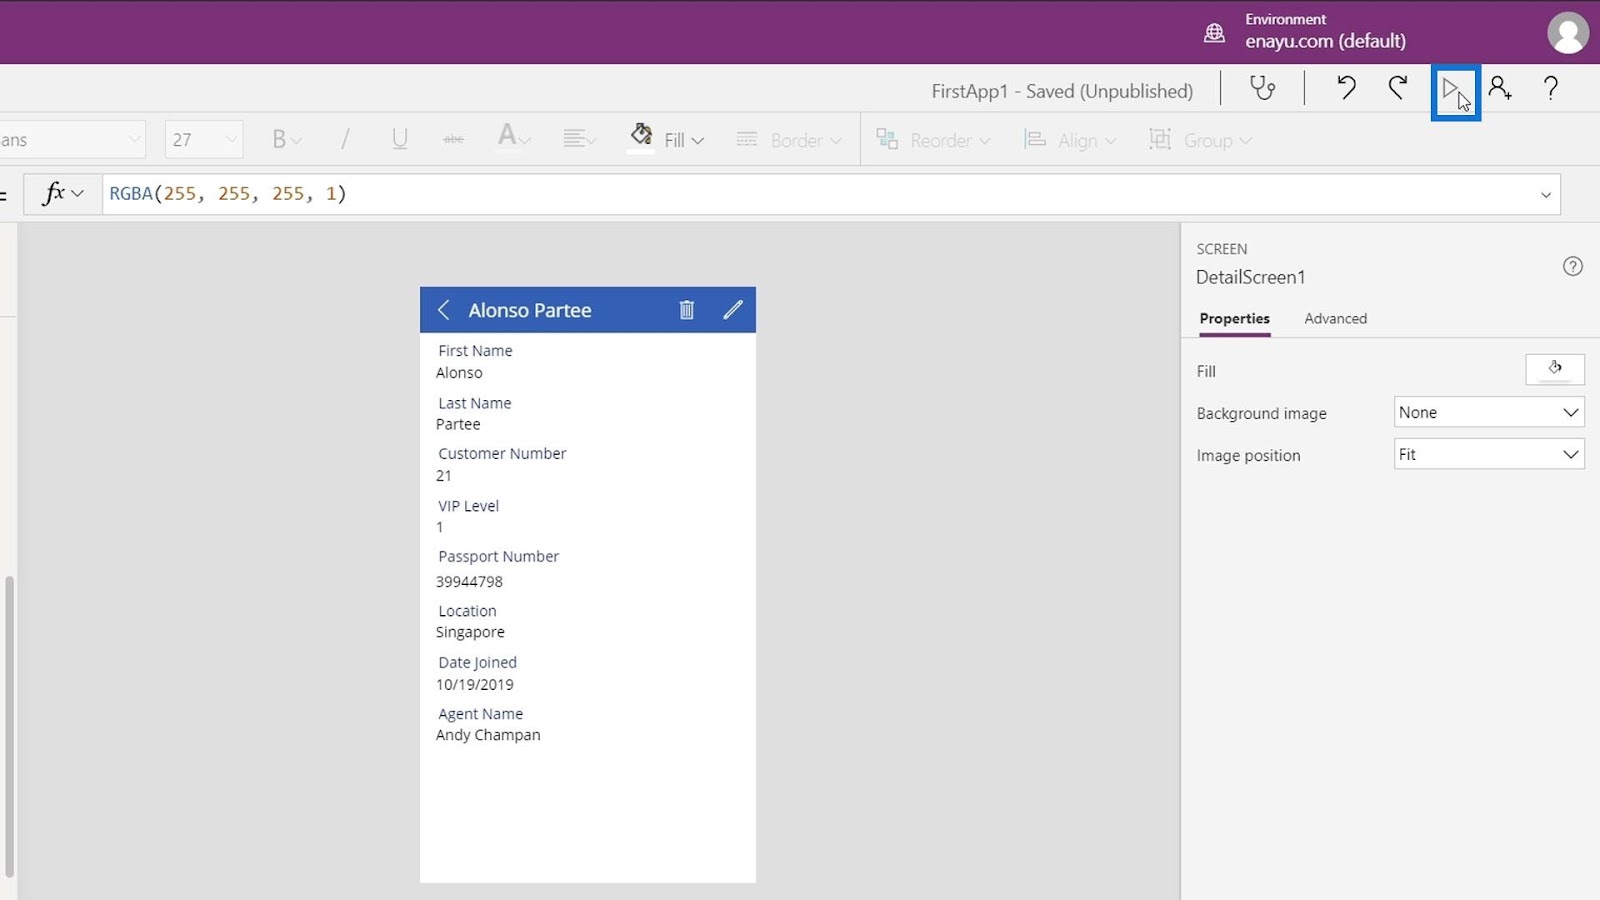Open the text alignment menu
The height and width of the screenshot is (900, 1600).
click(579, 140)
